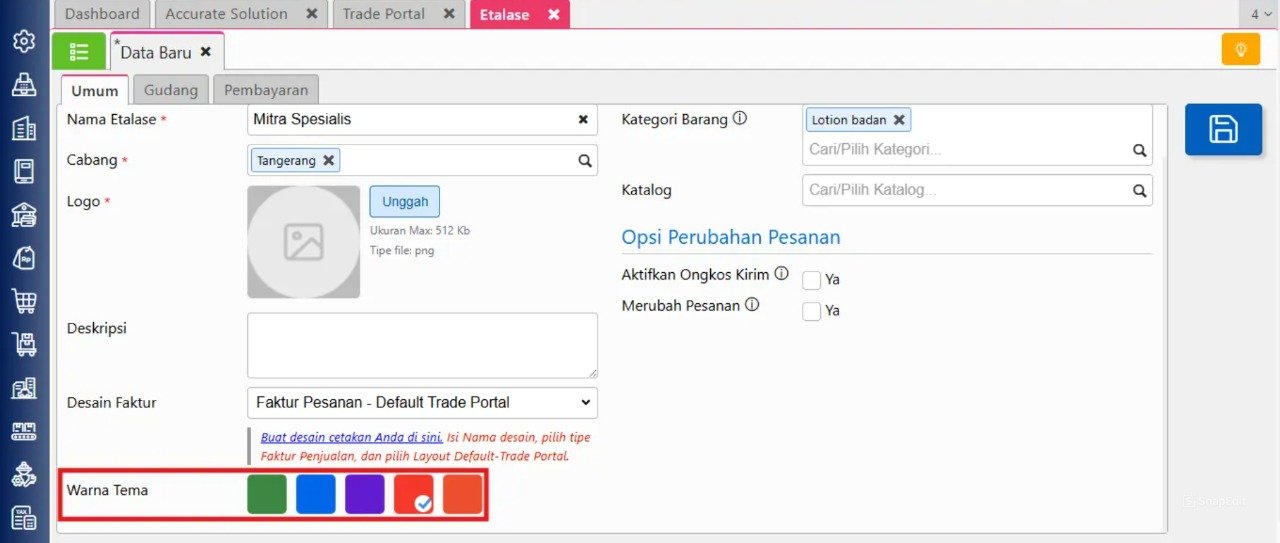Click into the Deskripsi text area
This screenshot has height=543, width=1280.
click(422, 345)
